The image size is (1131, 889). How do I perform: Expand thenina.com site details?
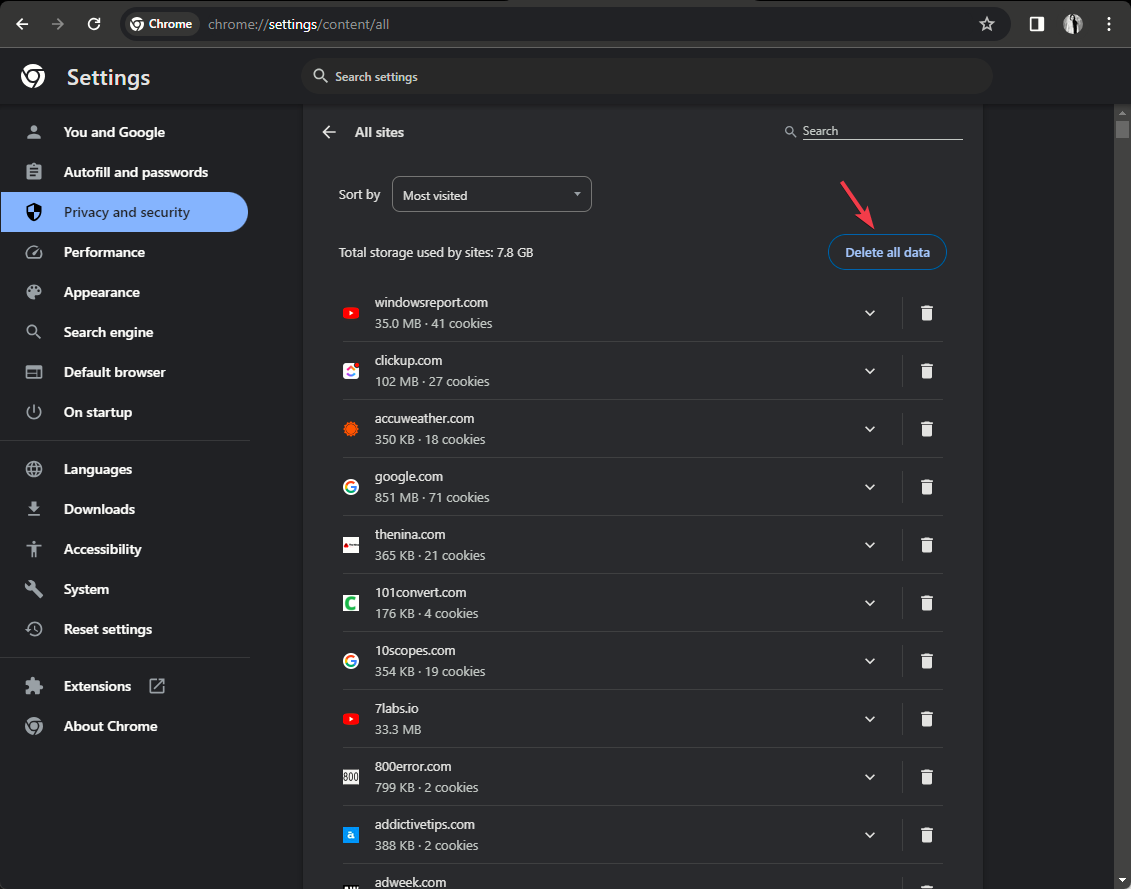(x=870, y=545)
